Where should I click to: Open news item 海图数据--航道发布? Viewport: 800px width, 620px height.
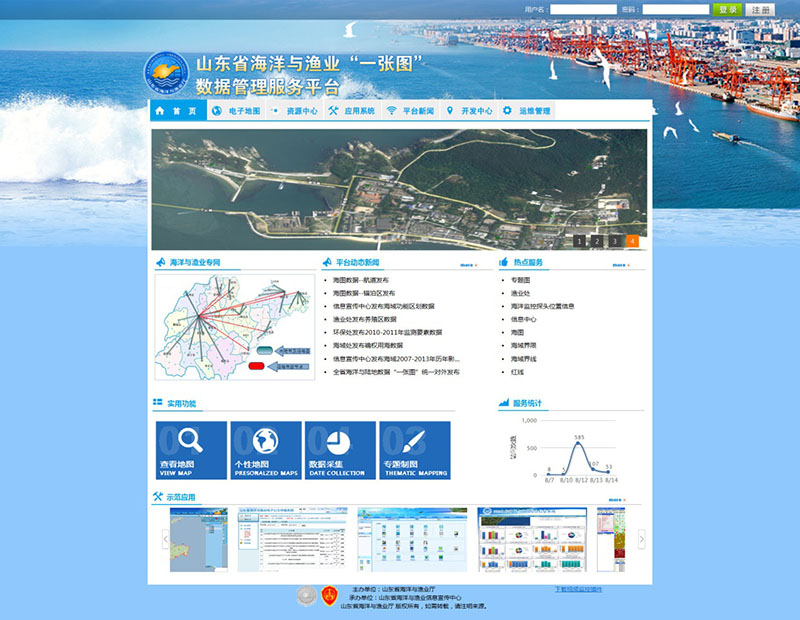[x=361, y=280]
